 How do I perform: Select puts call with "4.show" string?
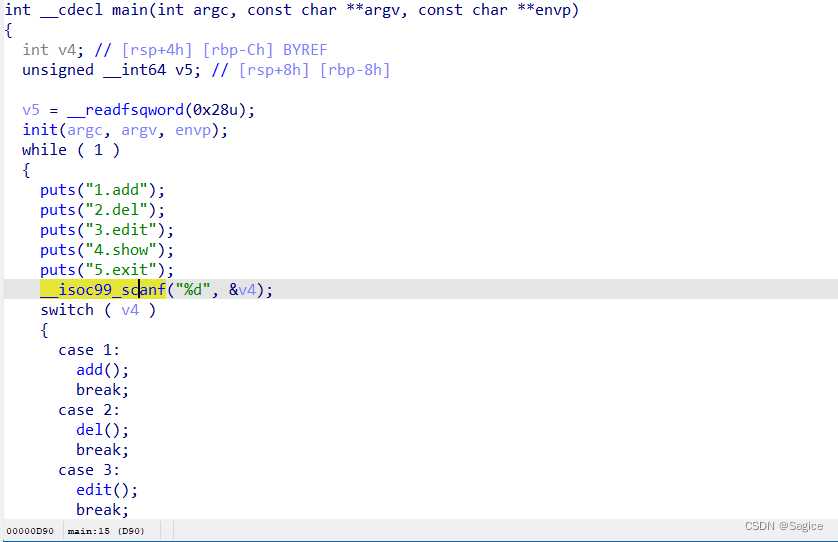coord(107,250)
